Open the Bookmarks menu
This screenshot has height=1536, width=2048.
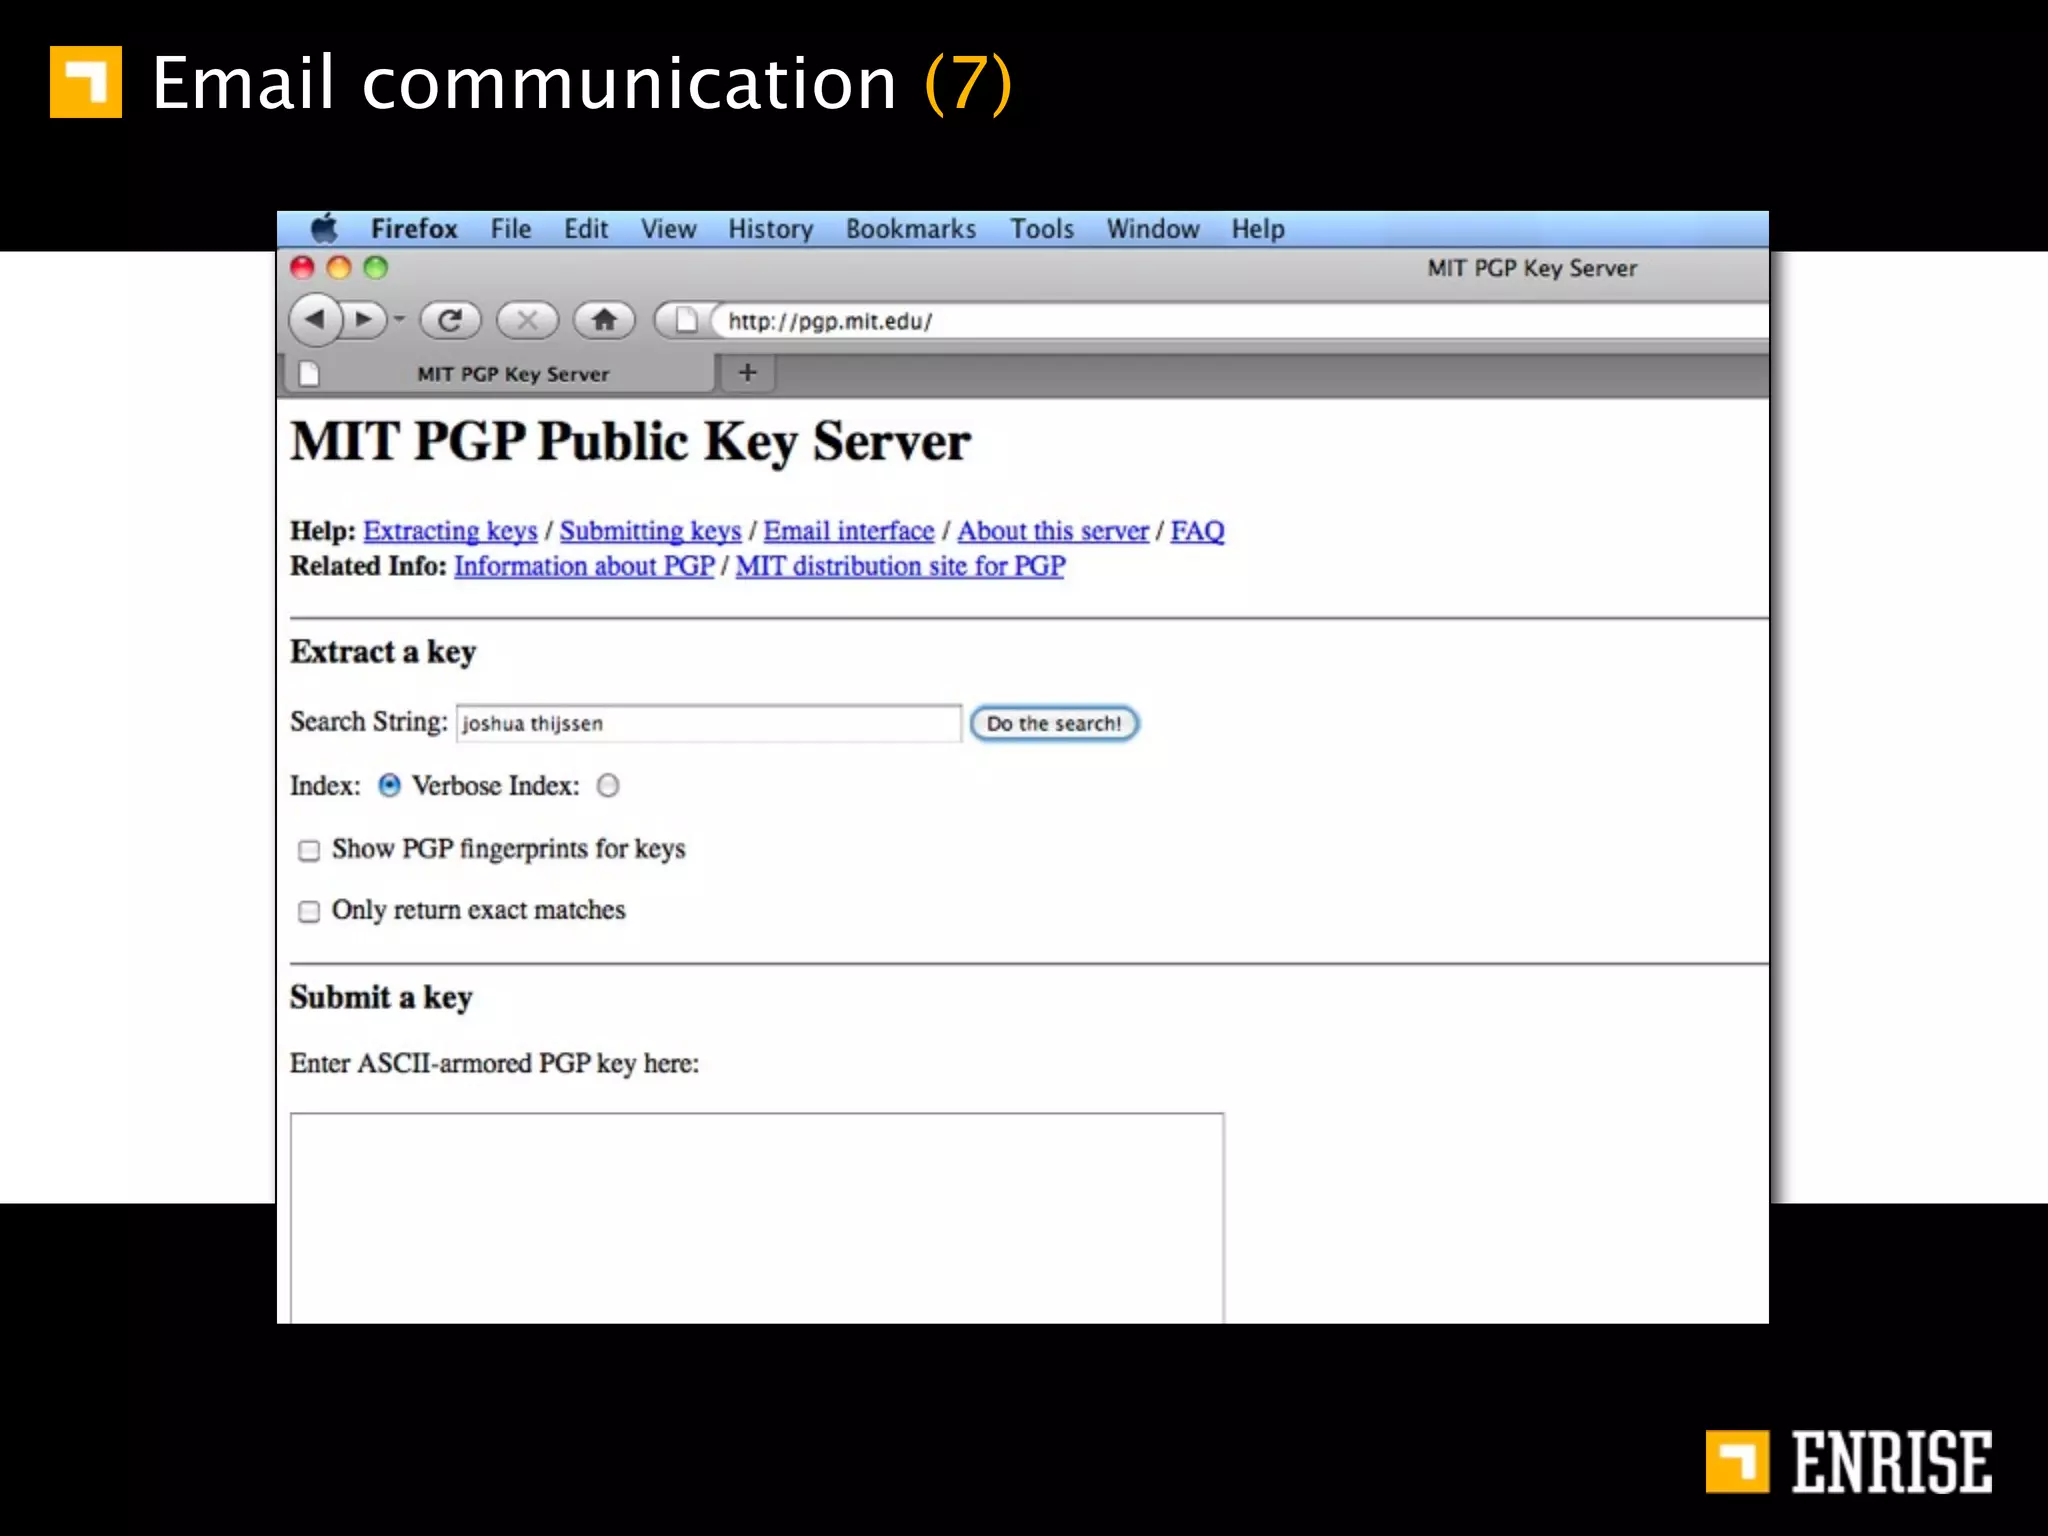coord(911,229)
